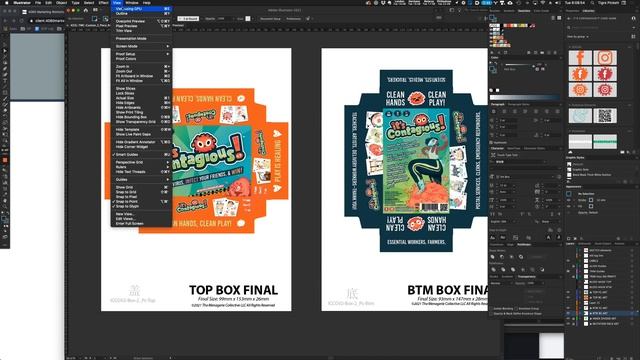
Task: Click Exclude shape mode in Pathfinder
Action: 521,257
